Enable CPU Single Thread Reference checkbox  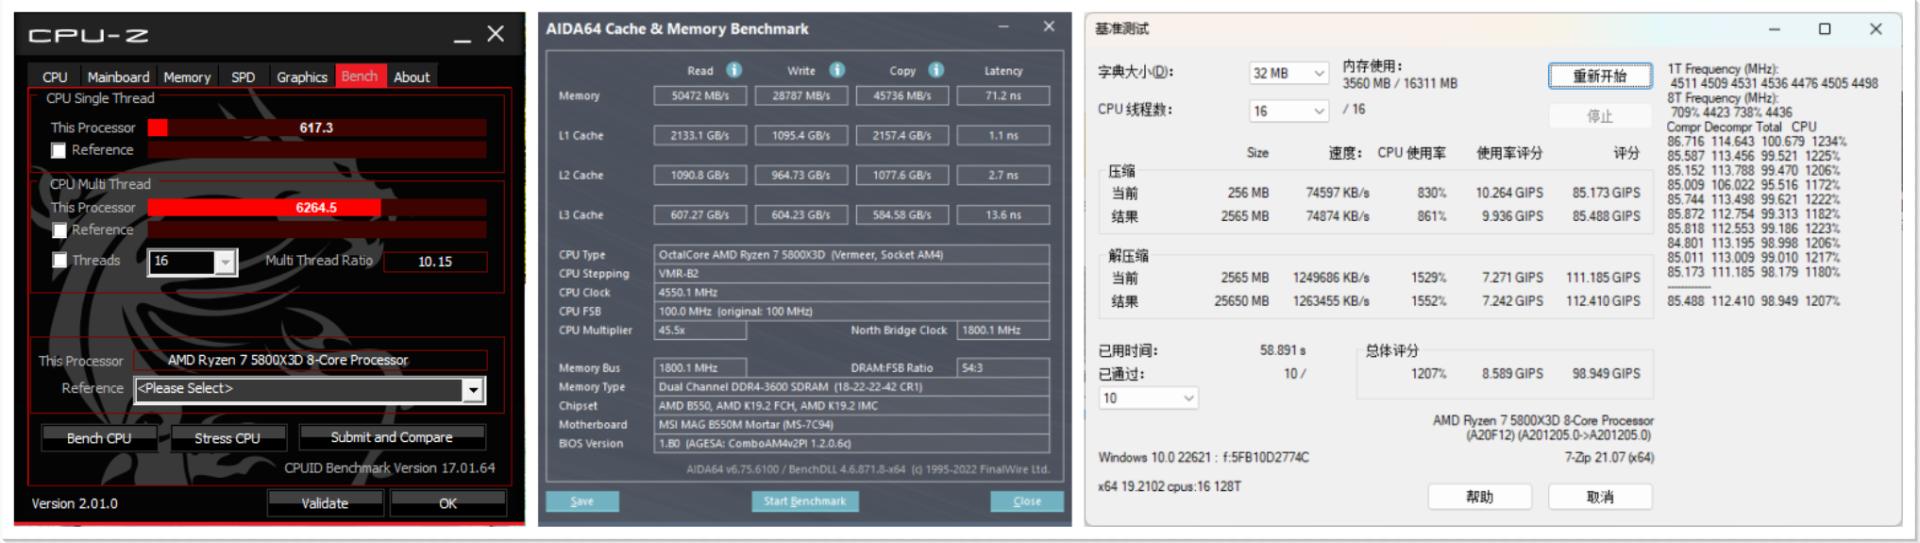[58, 150]
